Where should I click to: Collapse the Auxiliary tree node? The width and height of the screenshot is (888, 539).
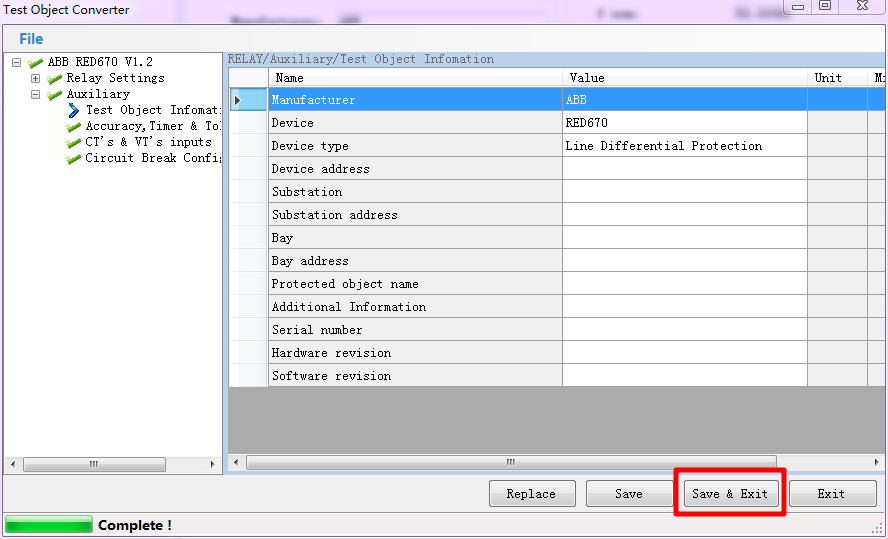pyautogui.click(x=36, y=94)
